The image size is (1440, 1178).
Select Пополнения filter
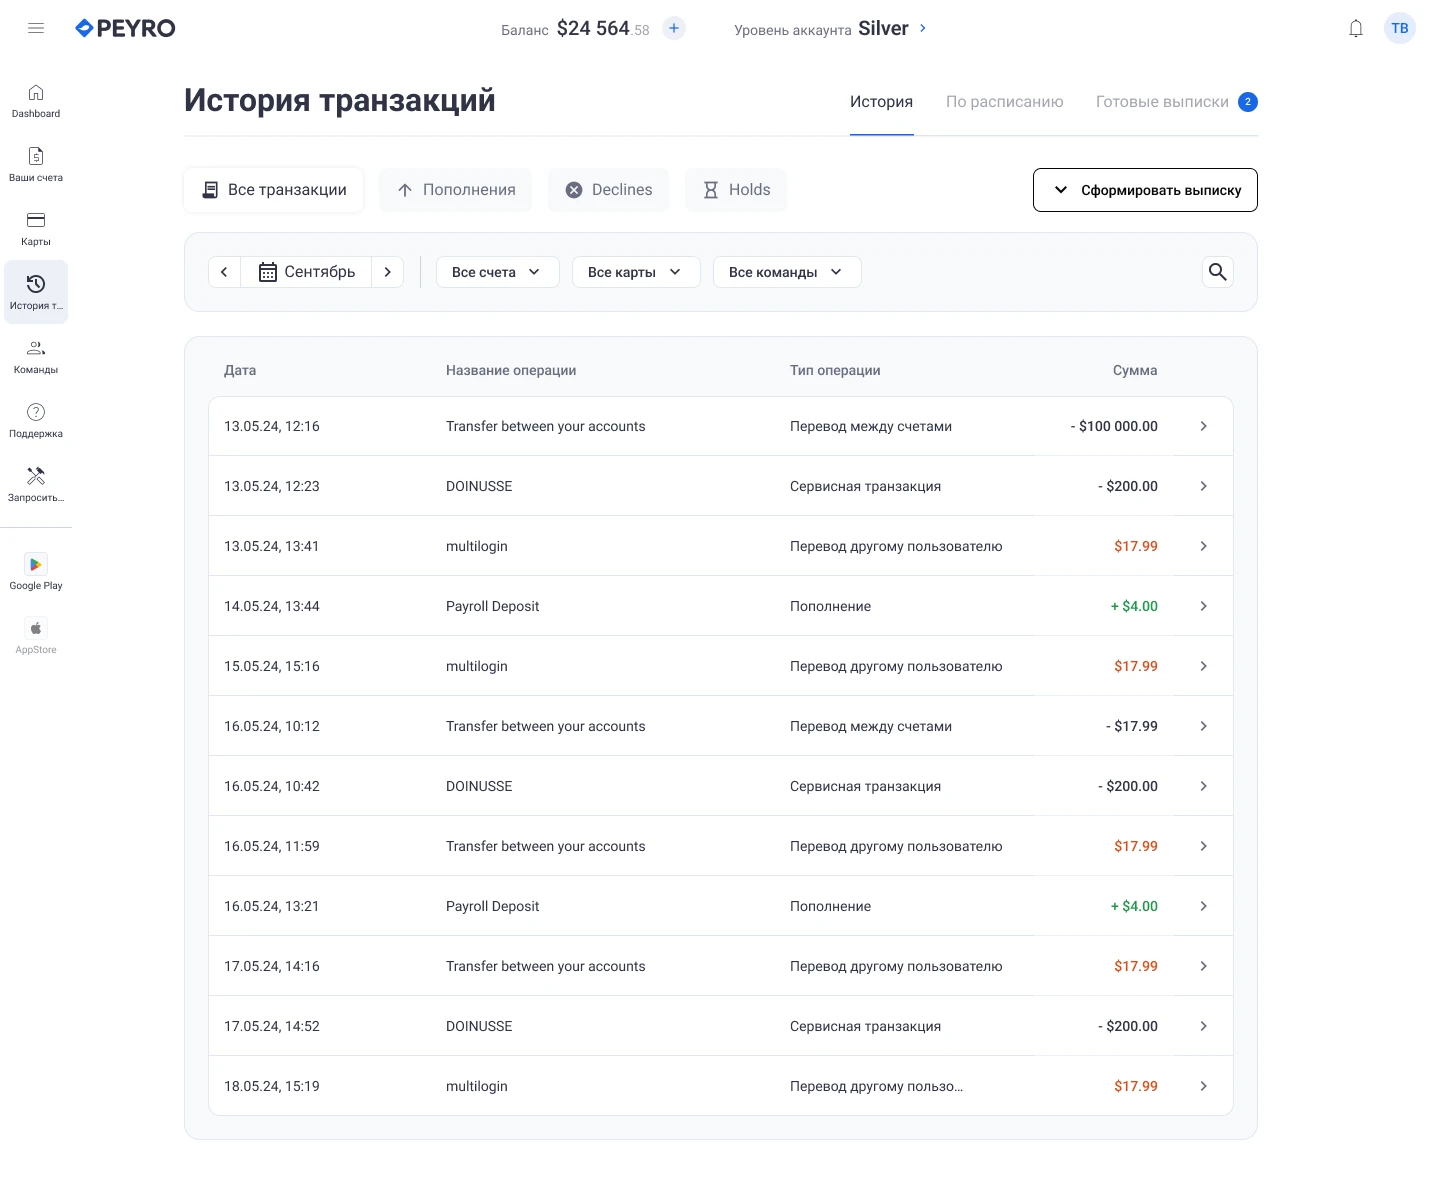tap(455, 190)
